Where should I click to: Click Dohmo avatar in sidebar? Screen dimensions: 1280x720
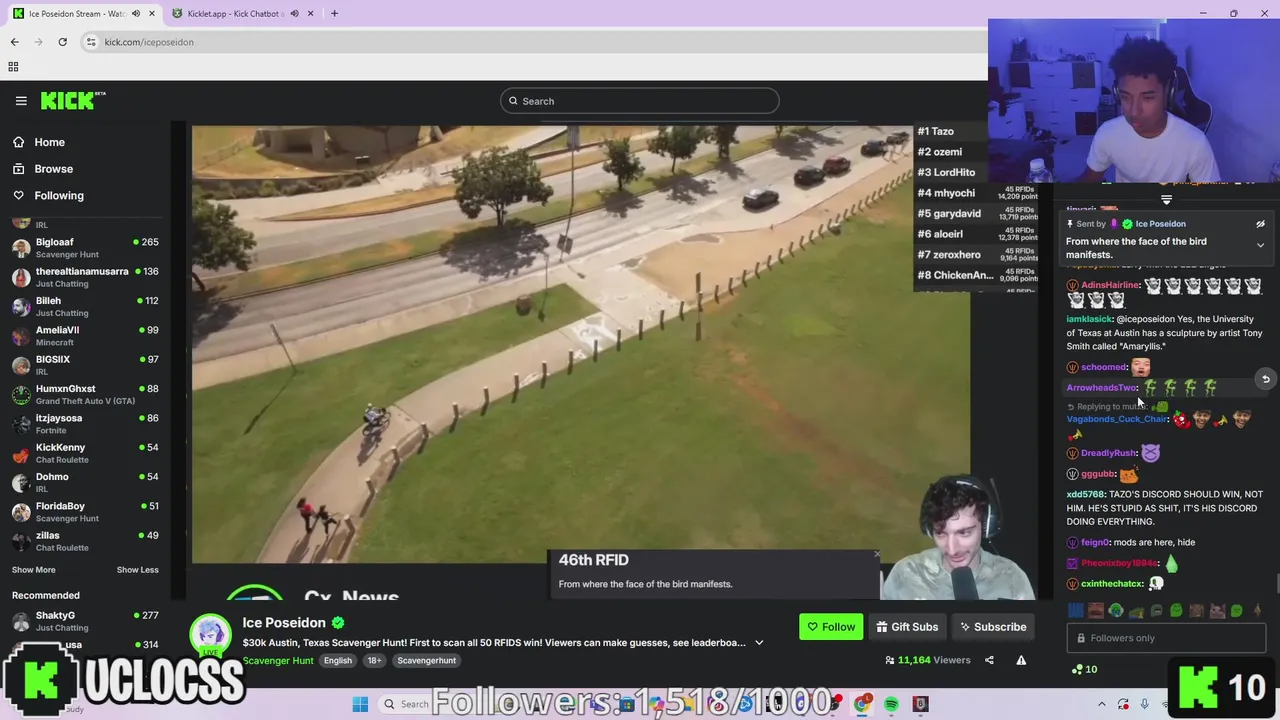(21, 482)
